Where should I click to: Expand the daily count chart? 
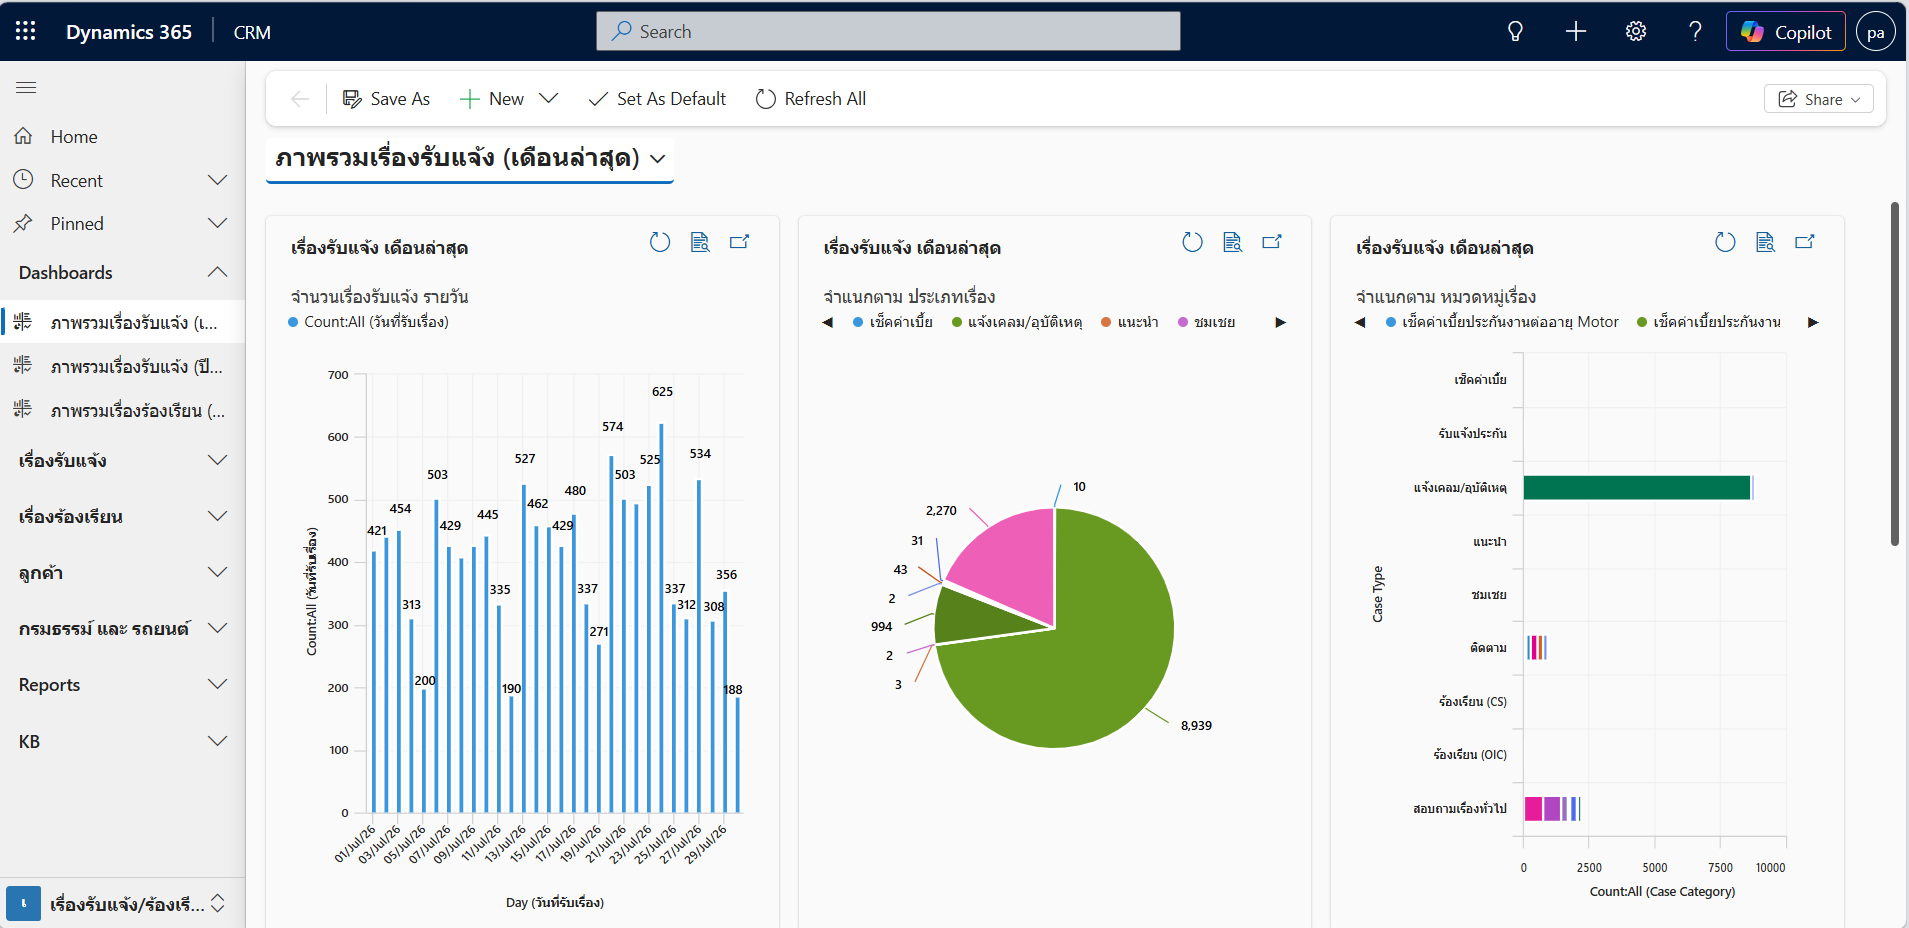(x=740, y=242)
